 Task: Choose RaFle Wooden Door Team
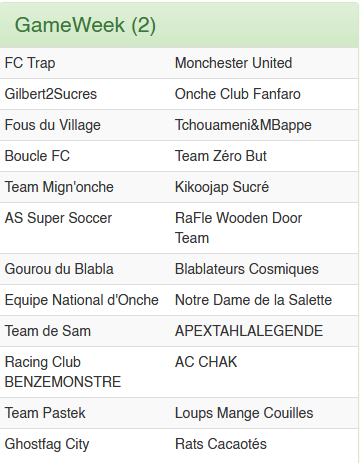238,228
